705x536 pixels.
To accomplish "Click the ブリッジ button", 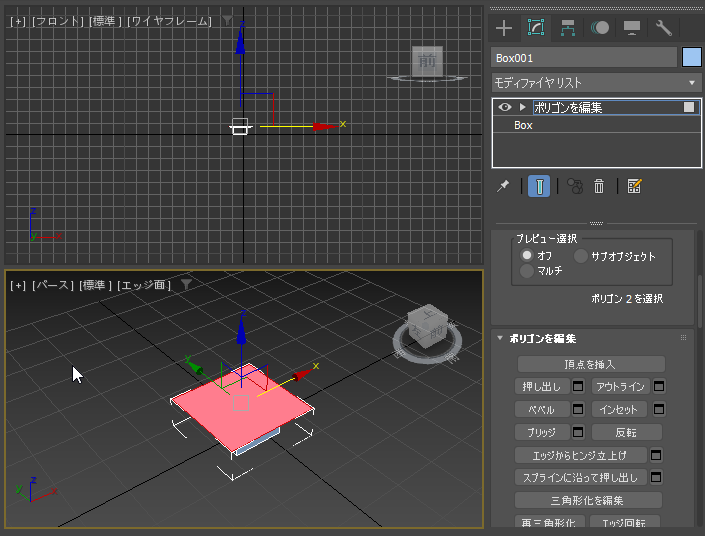I will coord(542,432).
